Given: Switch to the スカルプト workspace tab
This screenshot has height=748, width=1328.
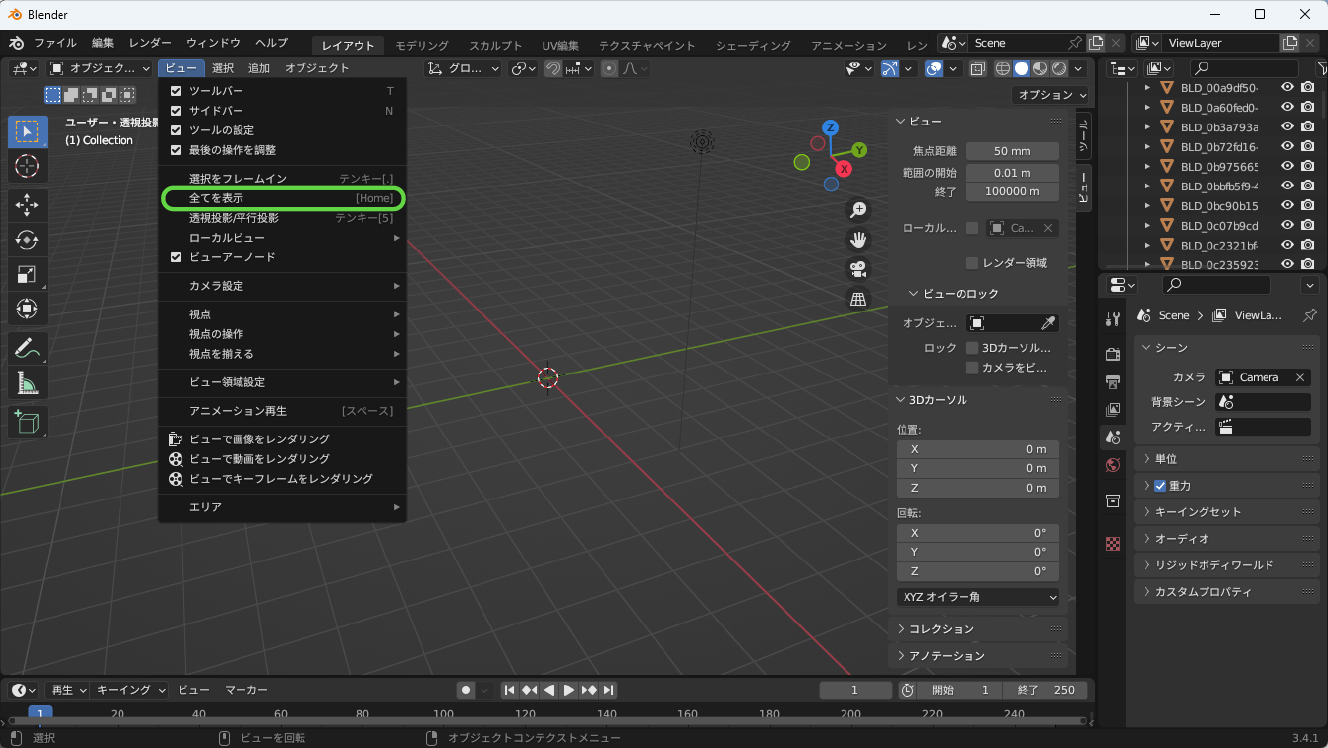Looking at the screenshot, I should tap(496, 45).
